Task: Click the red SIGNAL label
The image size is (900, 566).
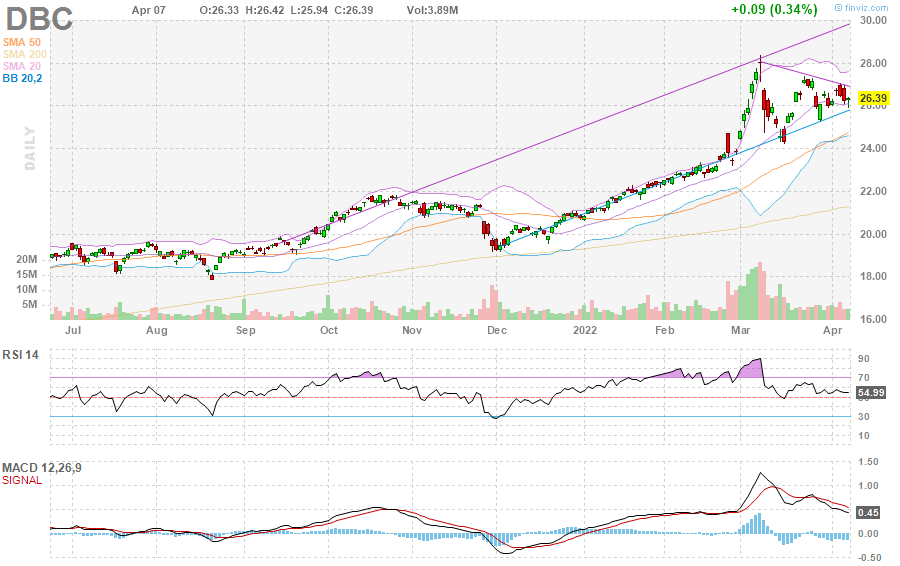Action: [22, 480]
